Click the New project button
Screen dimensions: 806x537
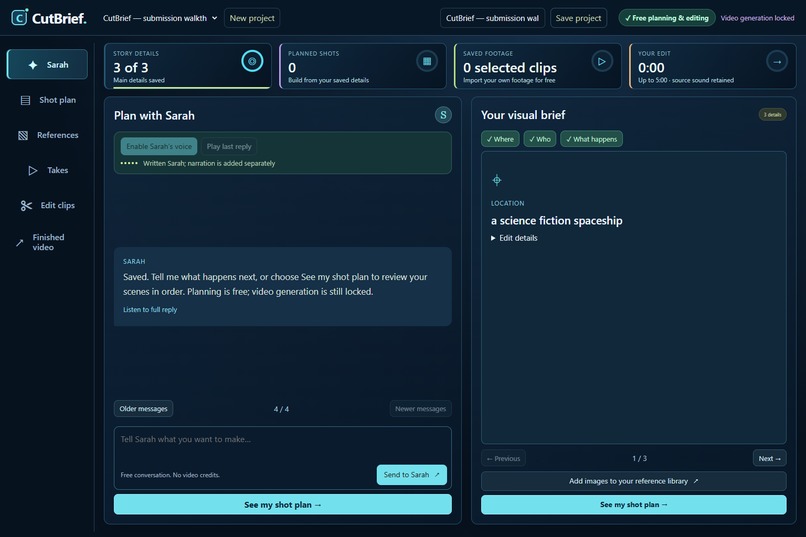(x=252, y=18)
